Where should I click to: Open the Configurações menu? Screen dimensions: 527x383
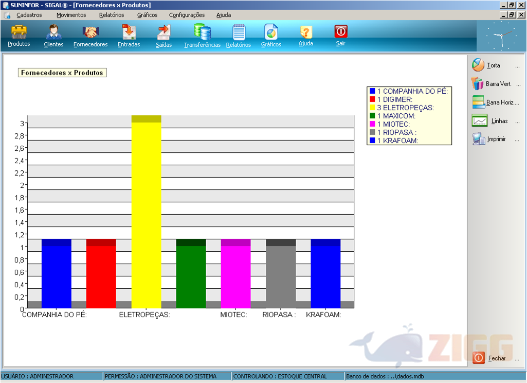187,15
